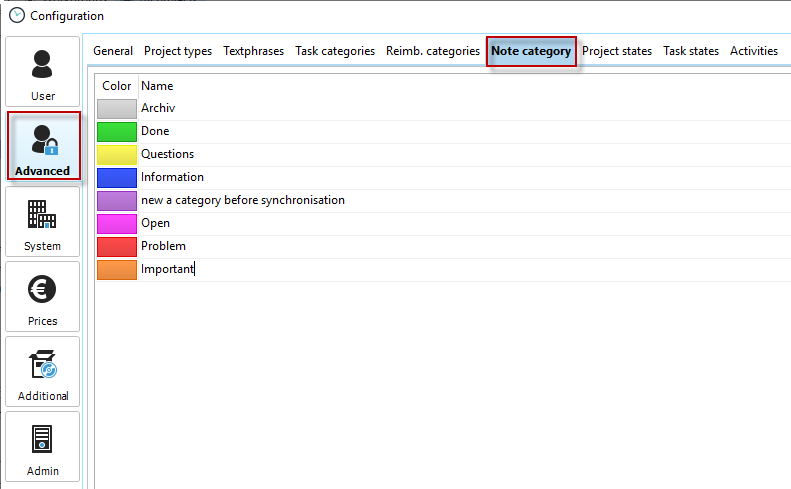
Task: Open the Project types tab
Action: pyautogui.click(x=178, y=51)
